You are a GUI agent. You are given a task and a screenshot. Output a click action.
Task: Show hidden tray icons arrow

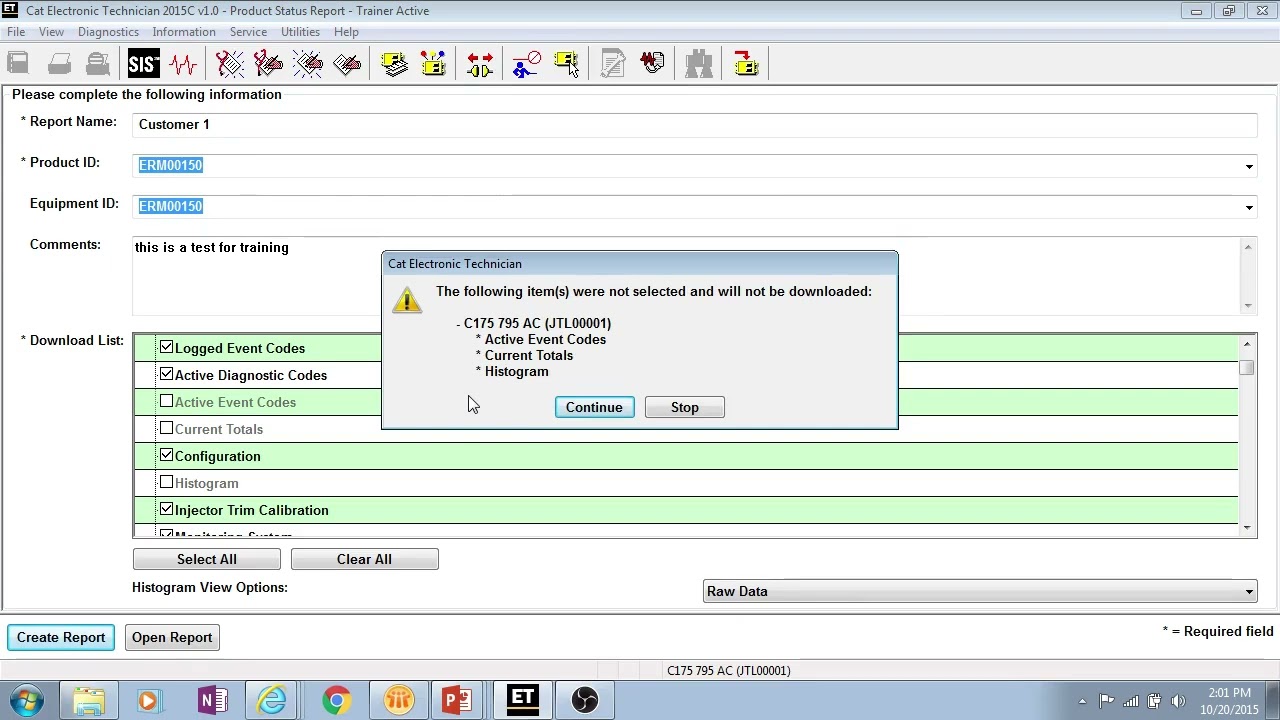click(x=1081, y=701)
